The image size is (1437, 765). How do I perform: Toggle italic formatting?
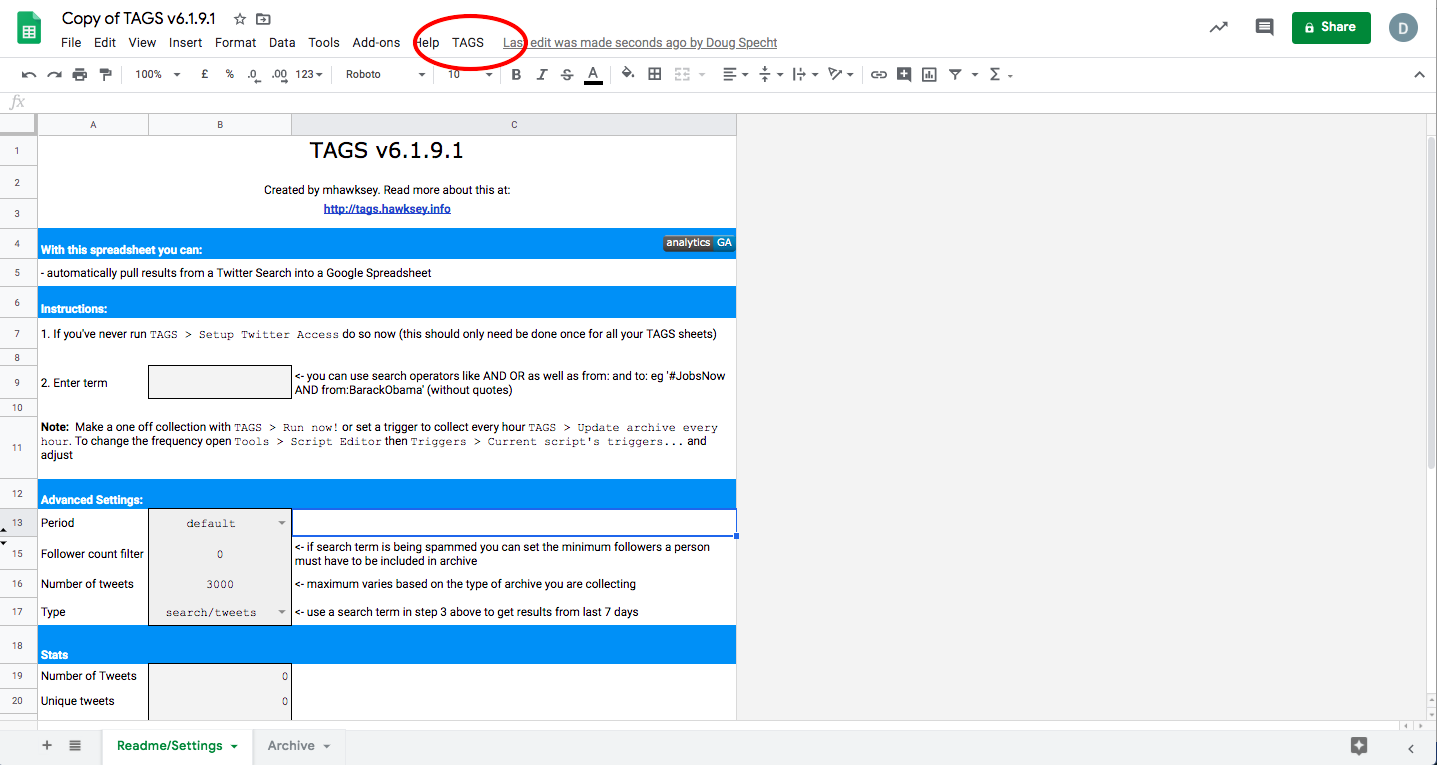tap(542, 75)
